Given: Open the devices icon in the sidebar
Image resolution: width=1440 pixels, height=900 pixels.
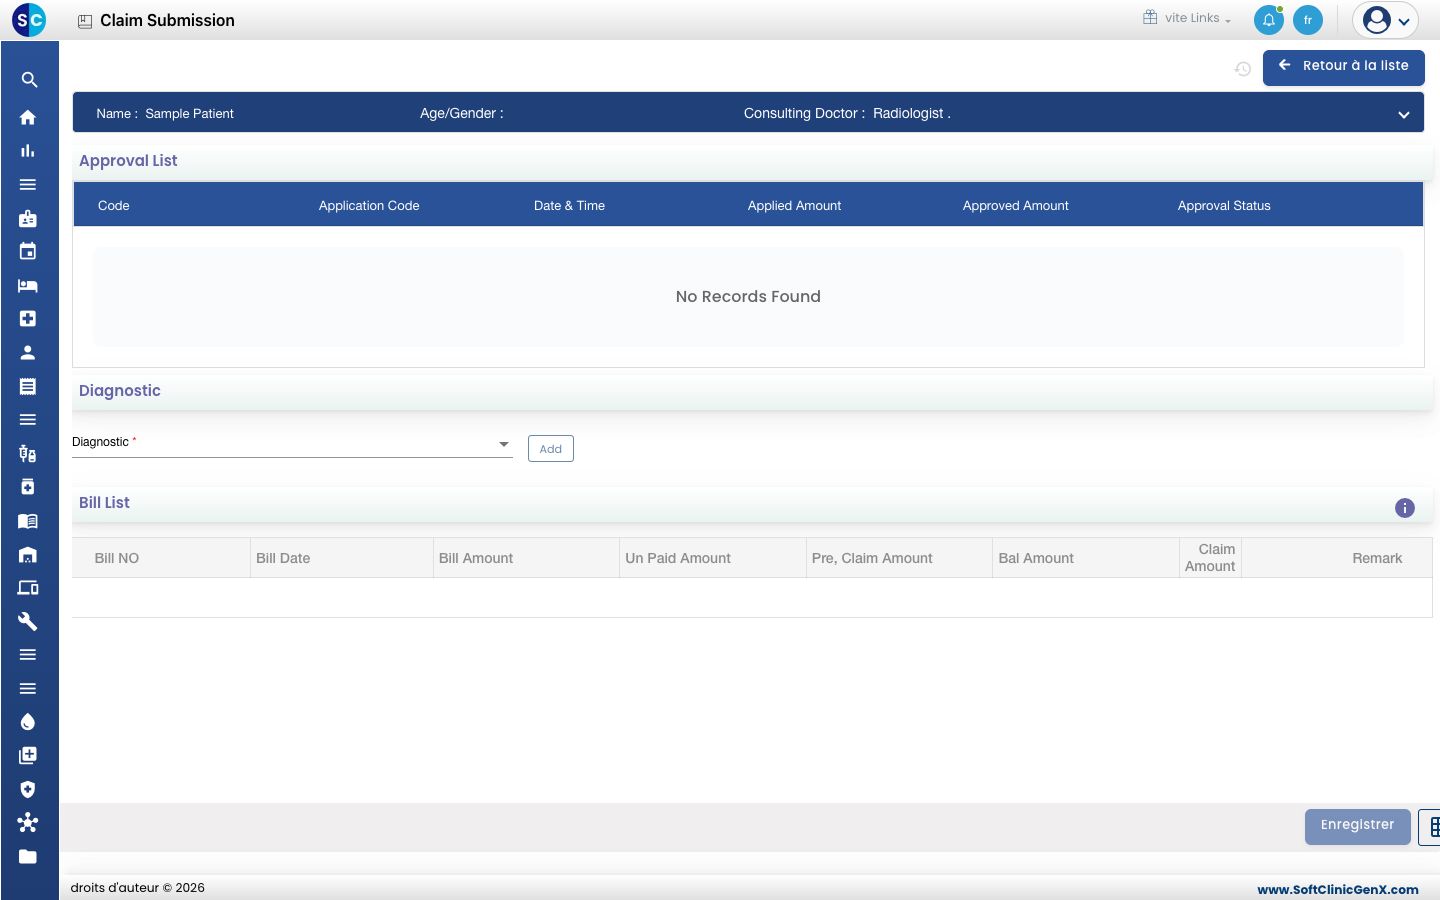Looking at the screenshot, I should pyautogui.click(x=28, y=588).
